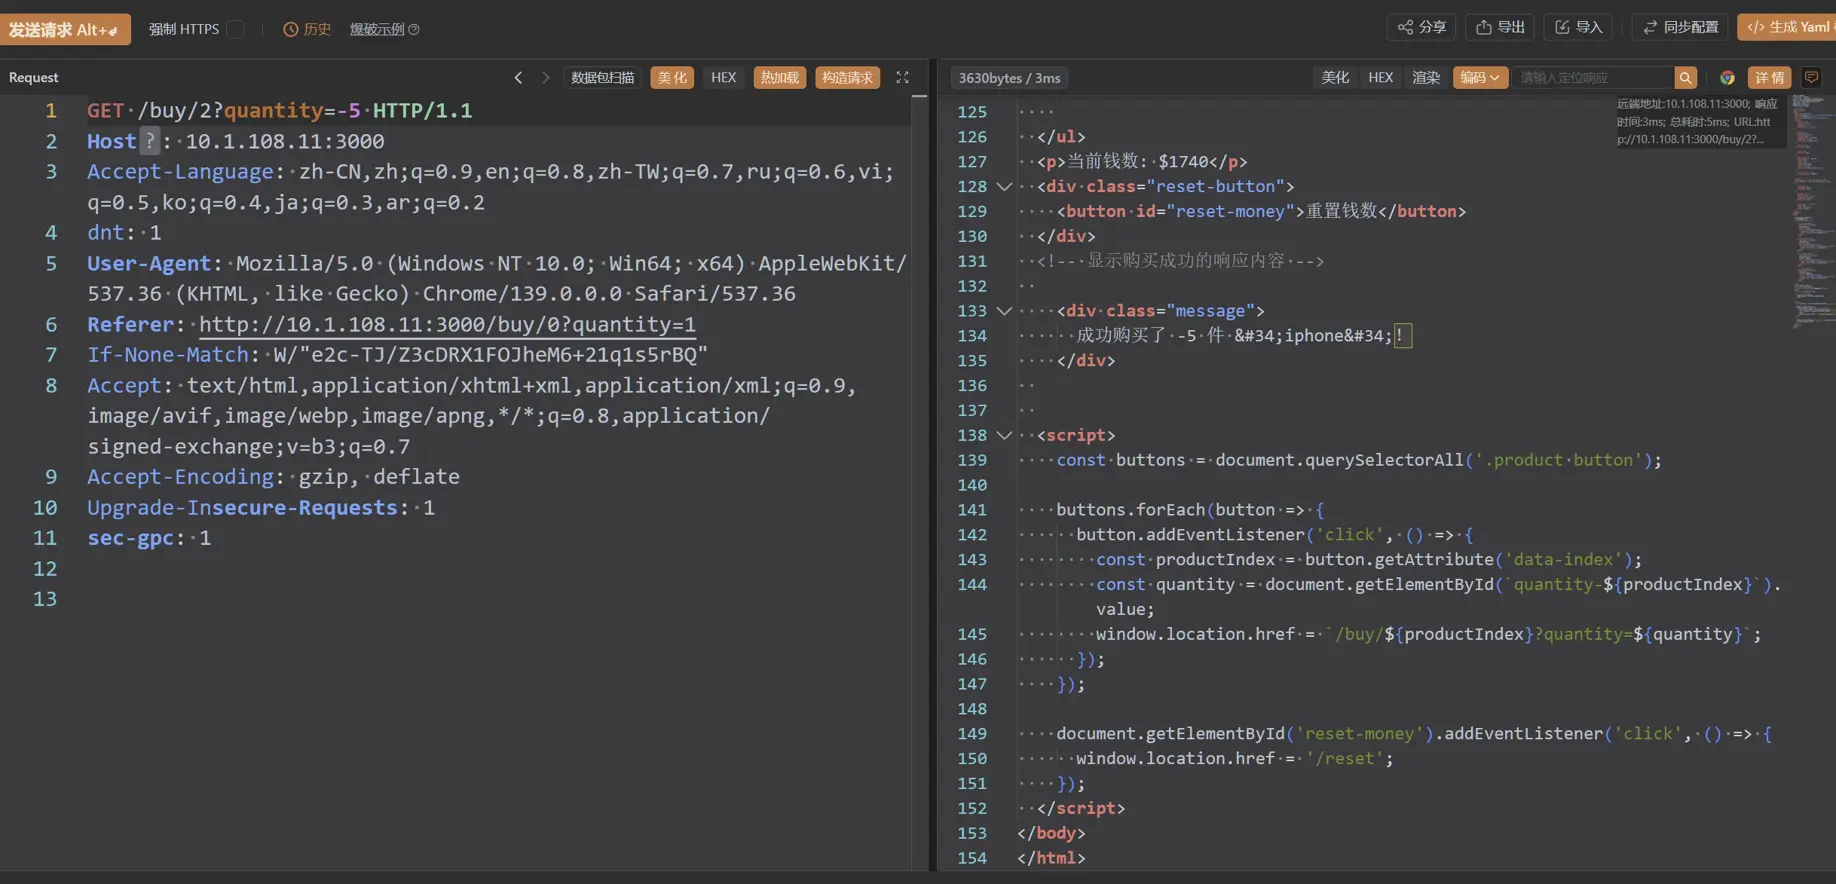
Task: Click the comment bubble icon in response toolbar
Action: click(x=1811, y=77)
